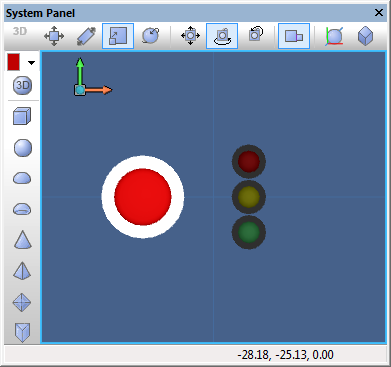Add an octahedron diamond shape
This screenshot has width=391, height=367.
[22, 302]
